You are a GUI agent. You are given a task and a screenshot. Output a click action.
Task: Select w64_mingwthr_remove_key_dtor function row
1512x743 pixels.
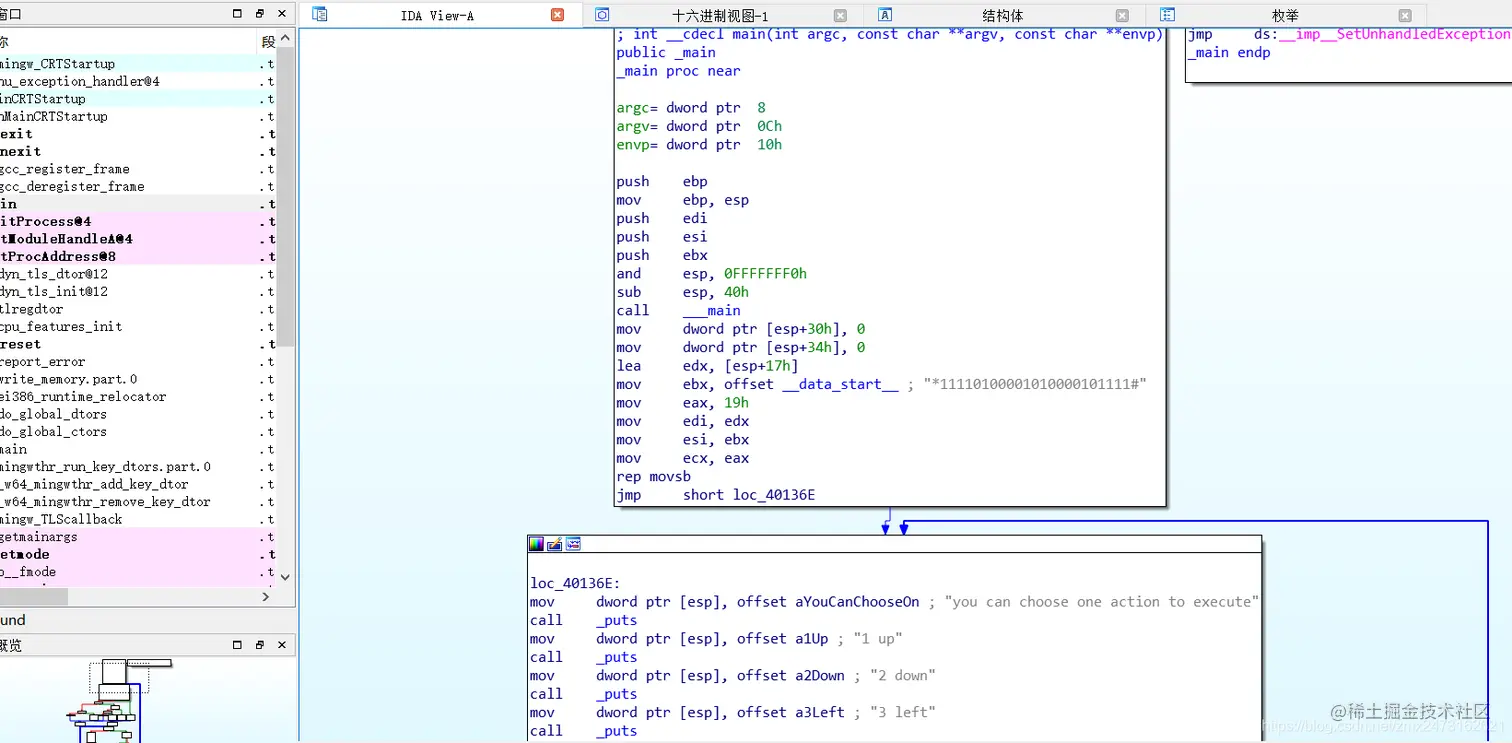pyautogui.click(x=138, y=501)
